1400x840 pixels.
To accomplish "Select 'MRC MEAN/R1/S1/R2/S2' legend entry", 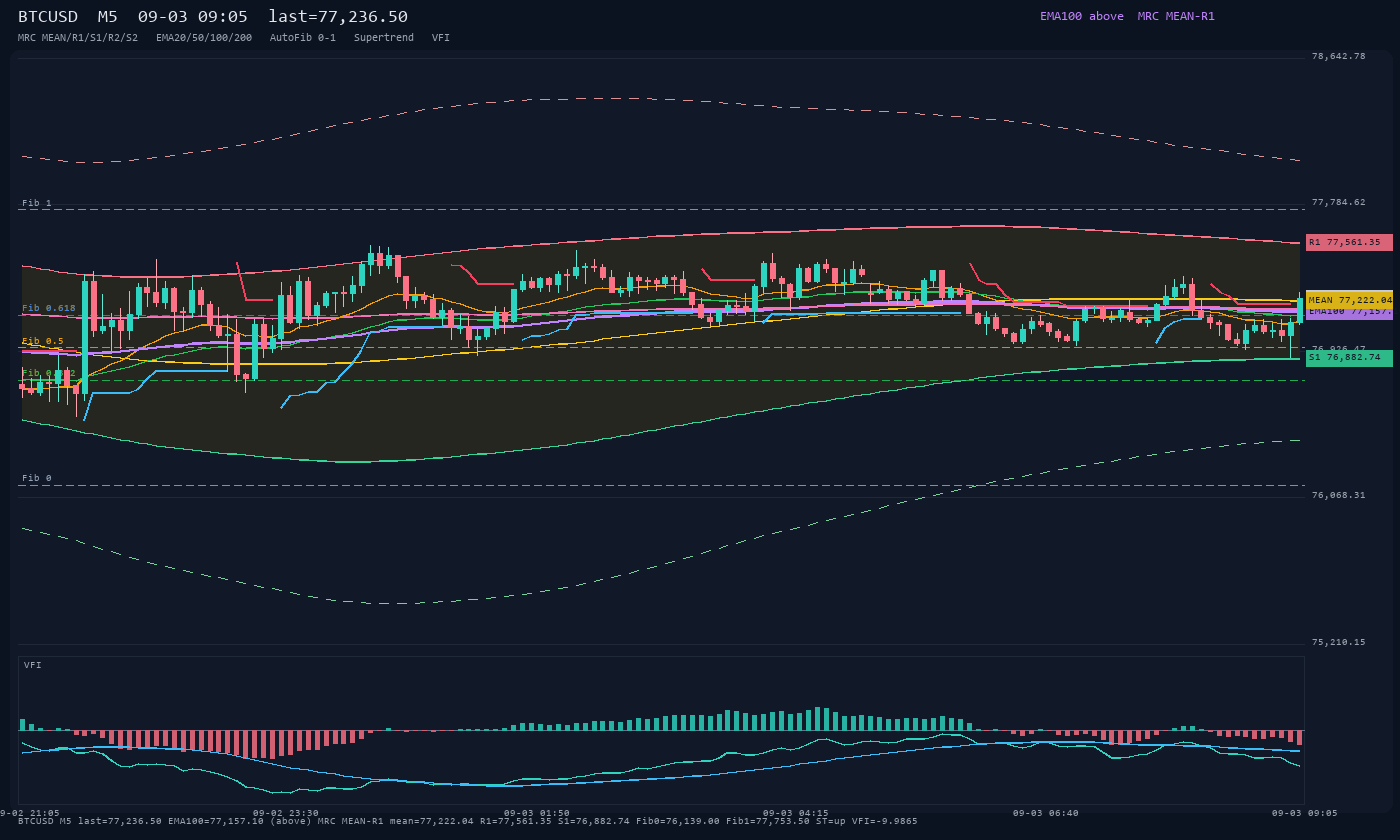I will pos(78,38).
